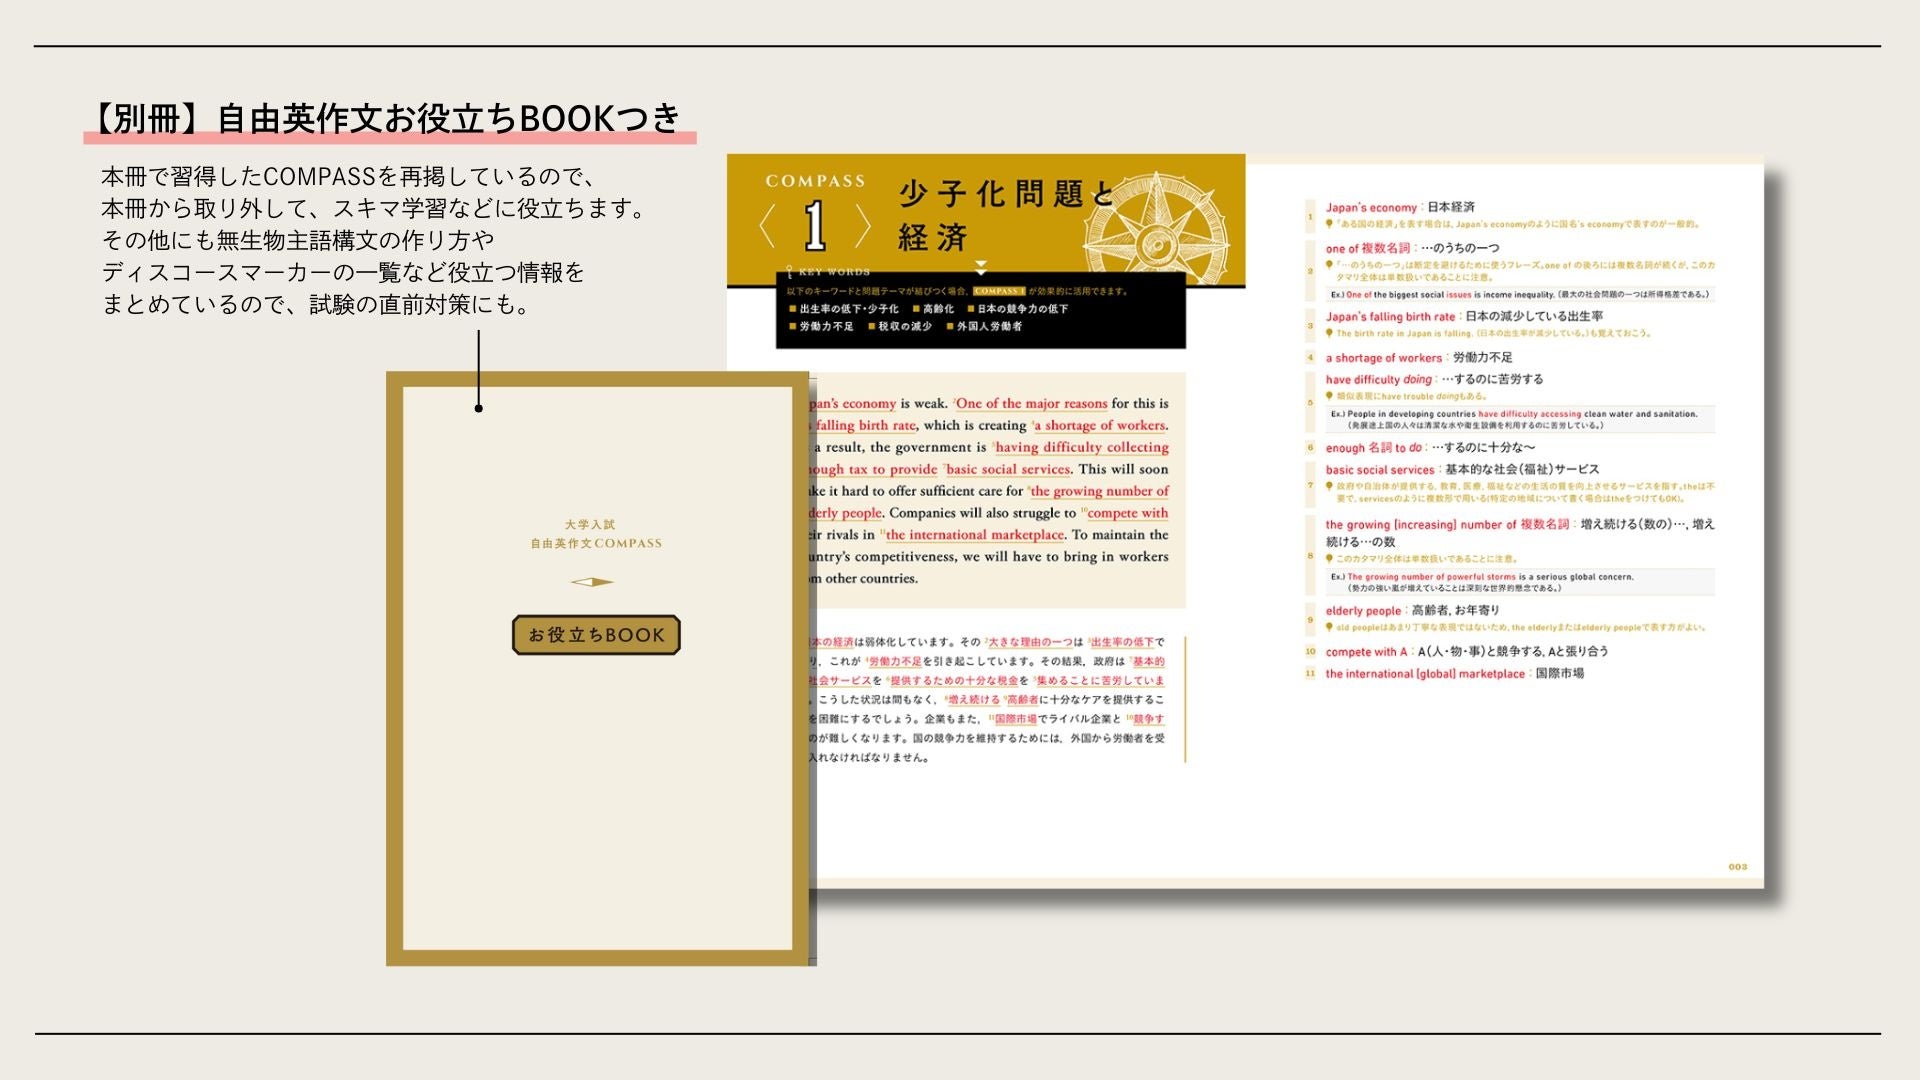Click the large numeral 1 in COMPASS header
The width and height of the screenshot is (1920, 1080).
(815, 226)
